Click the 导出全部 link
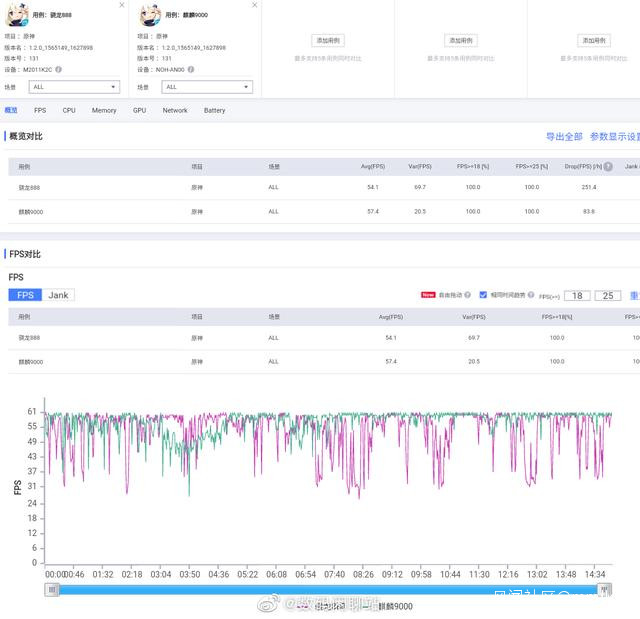The image size is (640, 619). (563, 137)
